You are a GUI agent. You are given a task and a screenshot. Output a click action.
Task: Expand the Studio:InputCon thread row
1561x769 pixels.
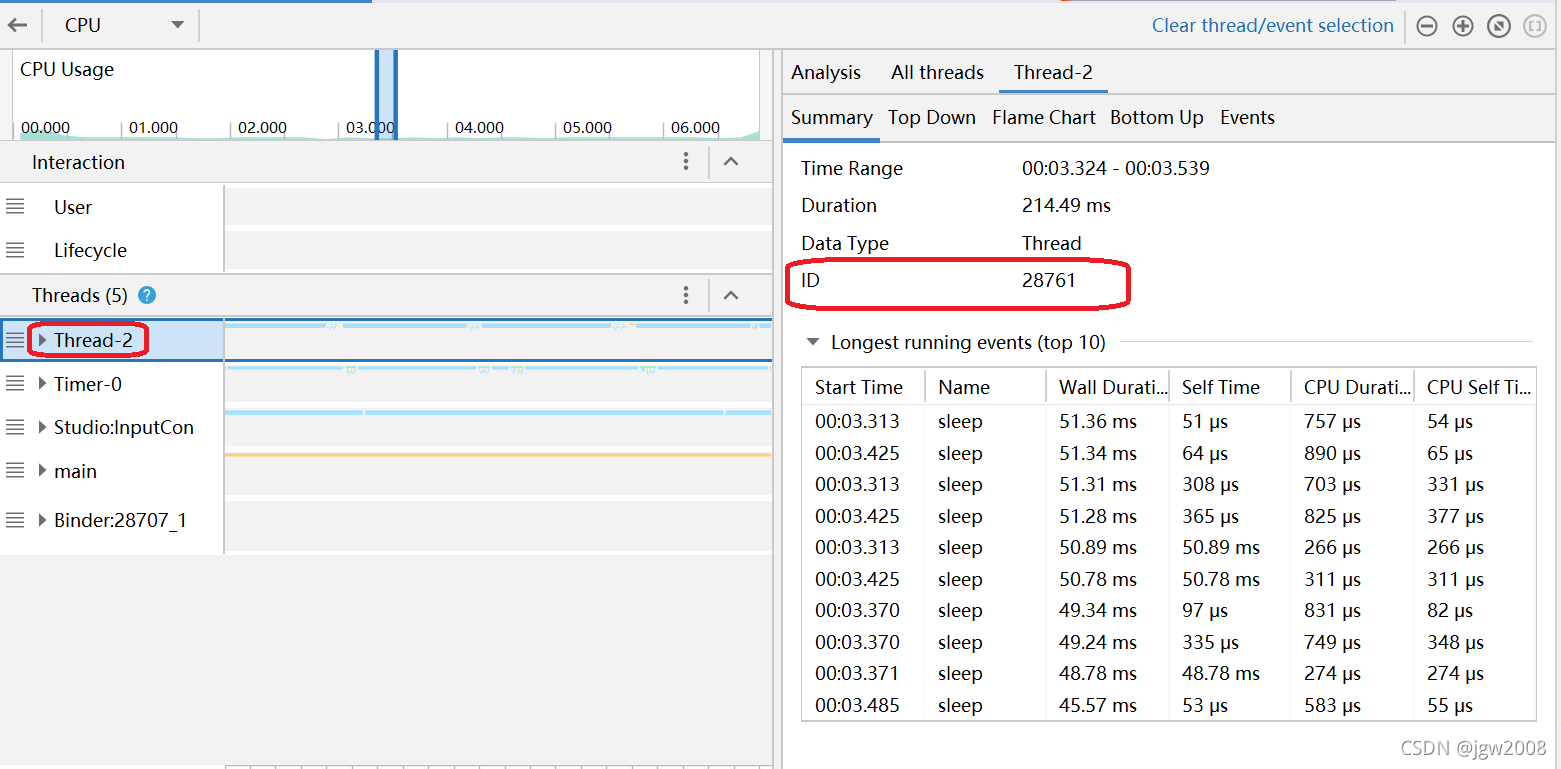pyautogui.click(x=42, y=427)
